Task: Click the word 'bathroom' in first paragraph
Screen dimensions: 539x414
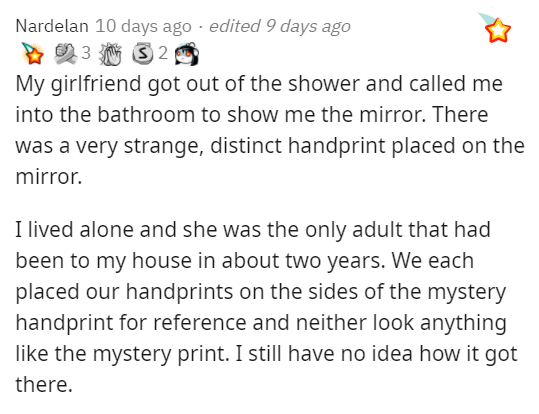Action: tap(146, 115)
